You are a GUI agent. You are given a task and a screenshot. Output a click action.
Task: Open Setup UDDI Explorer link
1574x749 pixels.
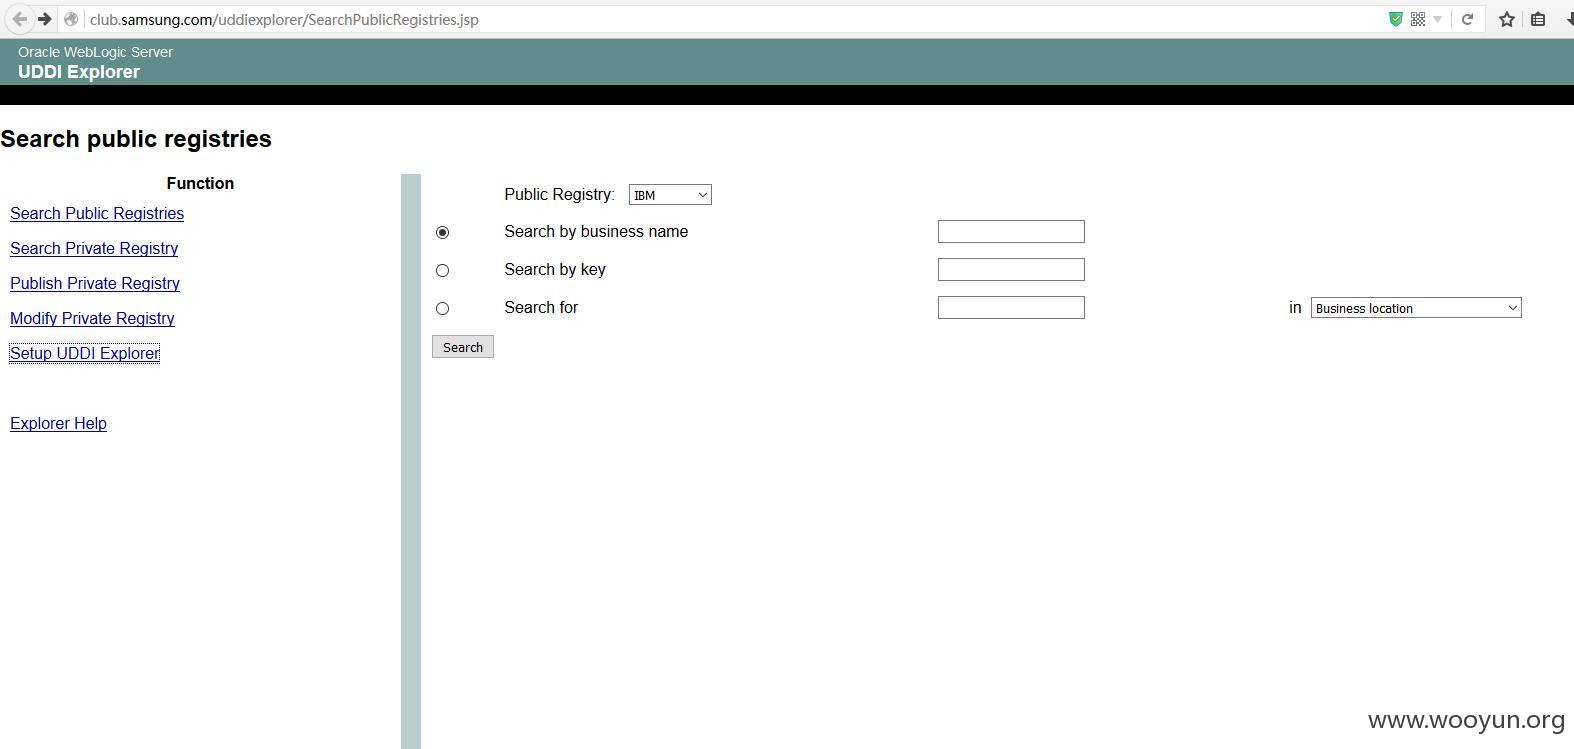click(85, 353)
